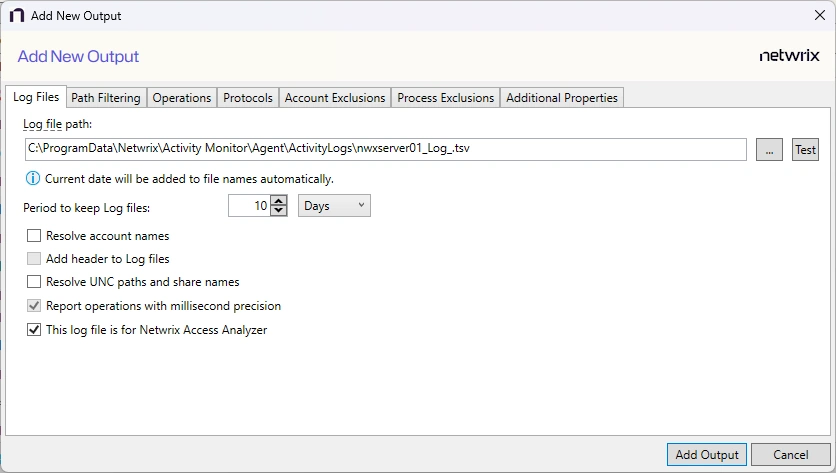836x473 pixels.
Task: Click the blue info icon beside date notice
Action: pos(33,179)
